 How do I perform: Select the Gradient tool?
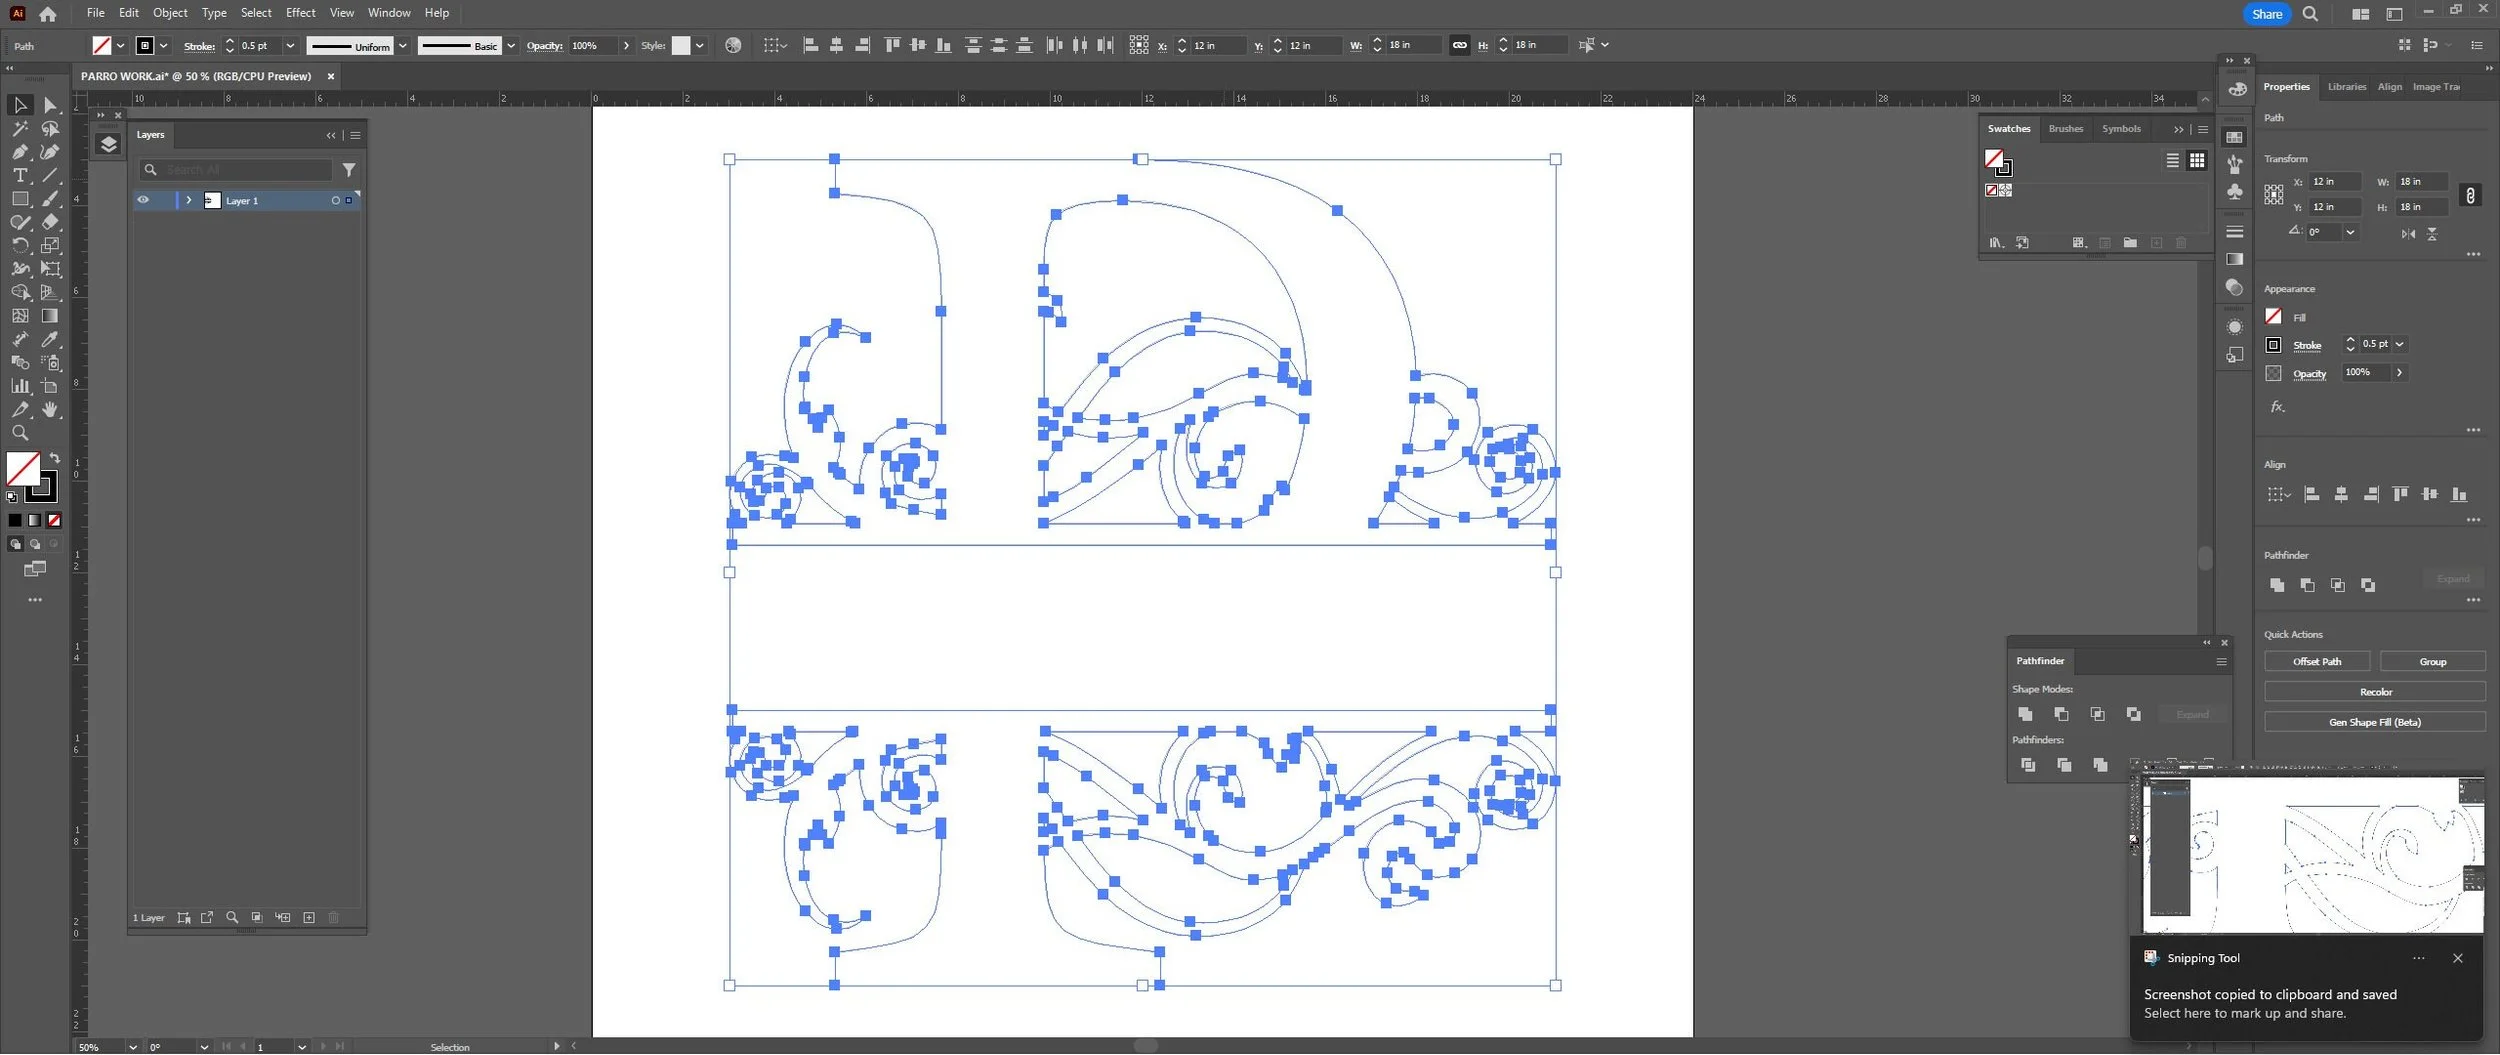(x=50, y=316)
